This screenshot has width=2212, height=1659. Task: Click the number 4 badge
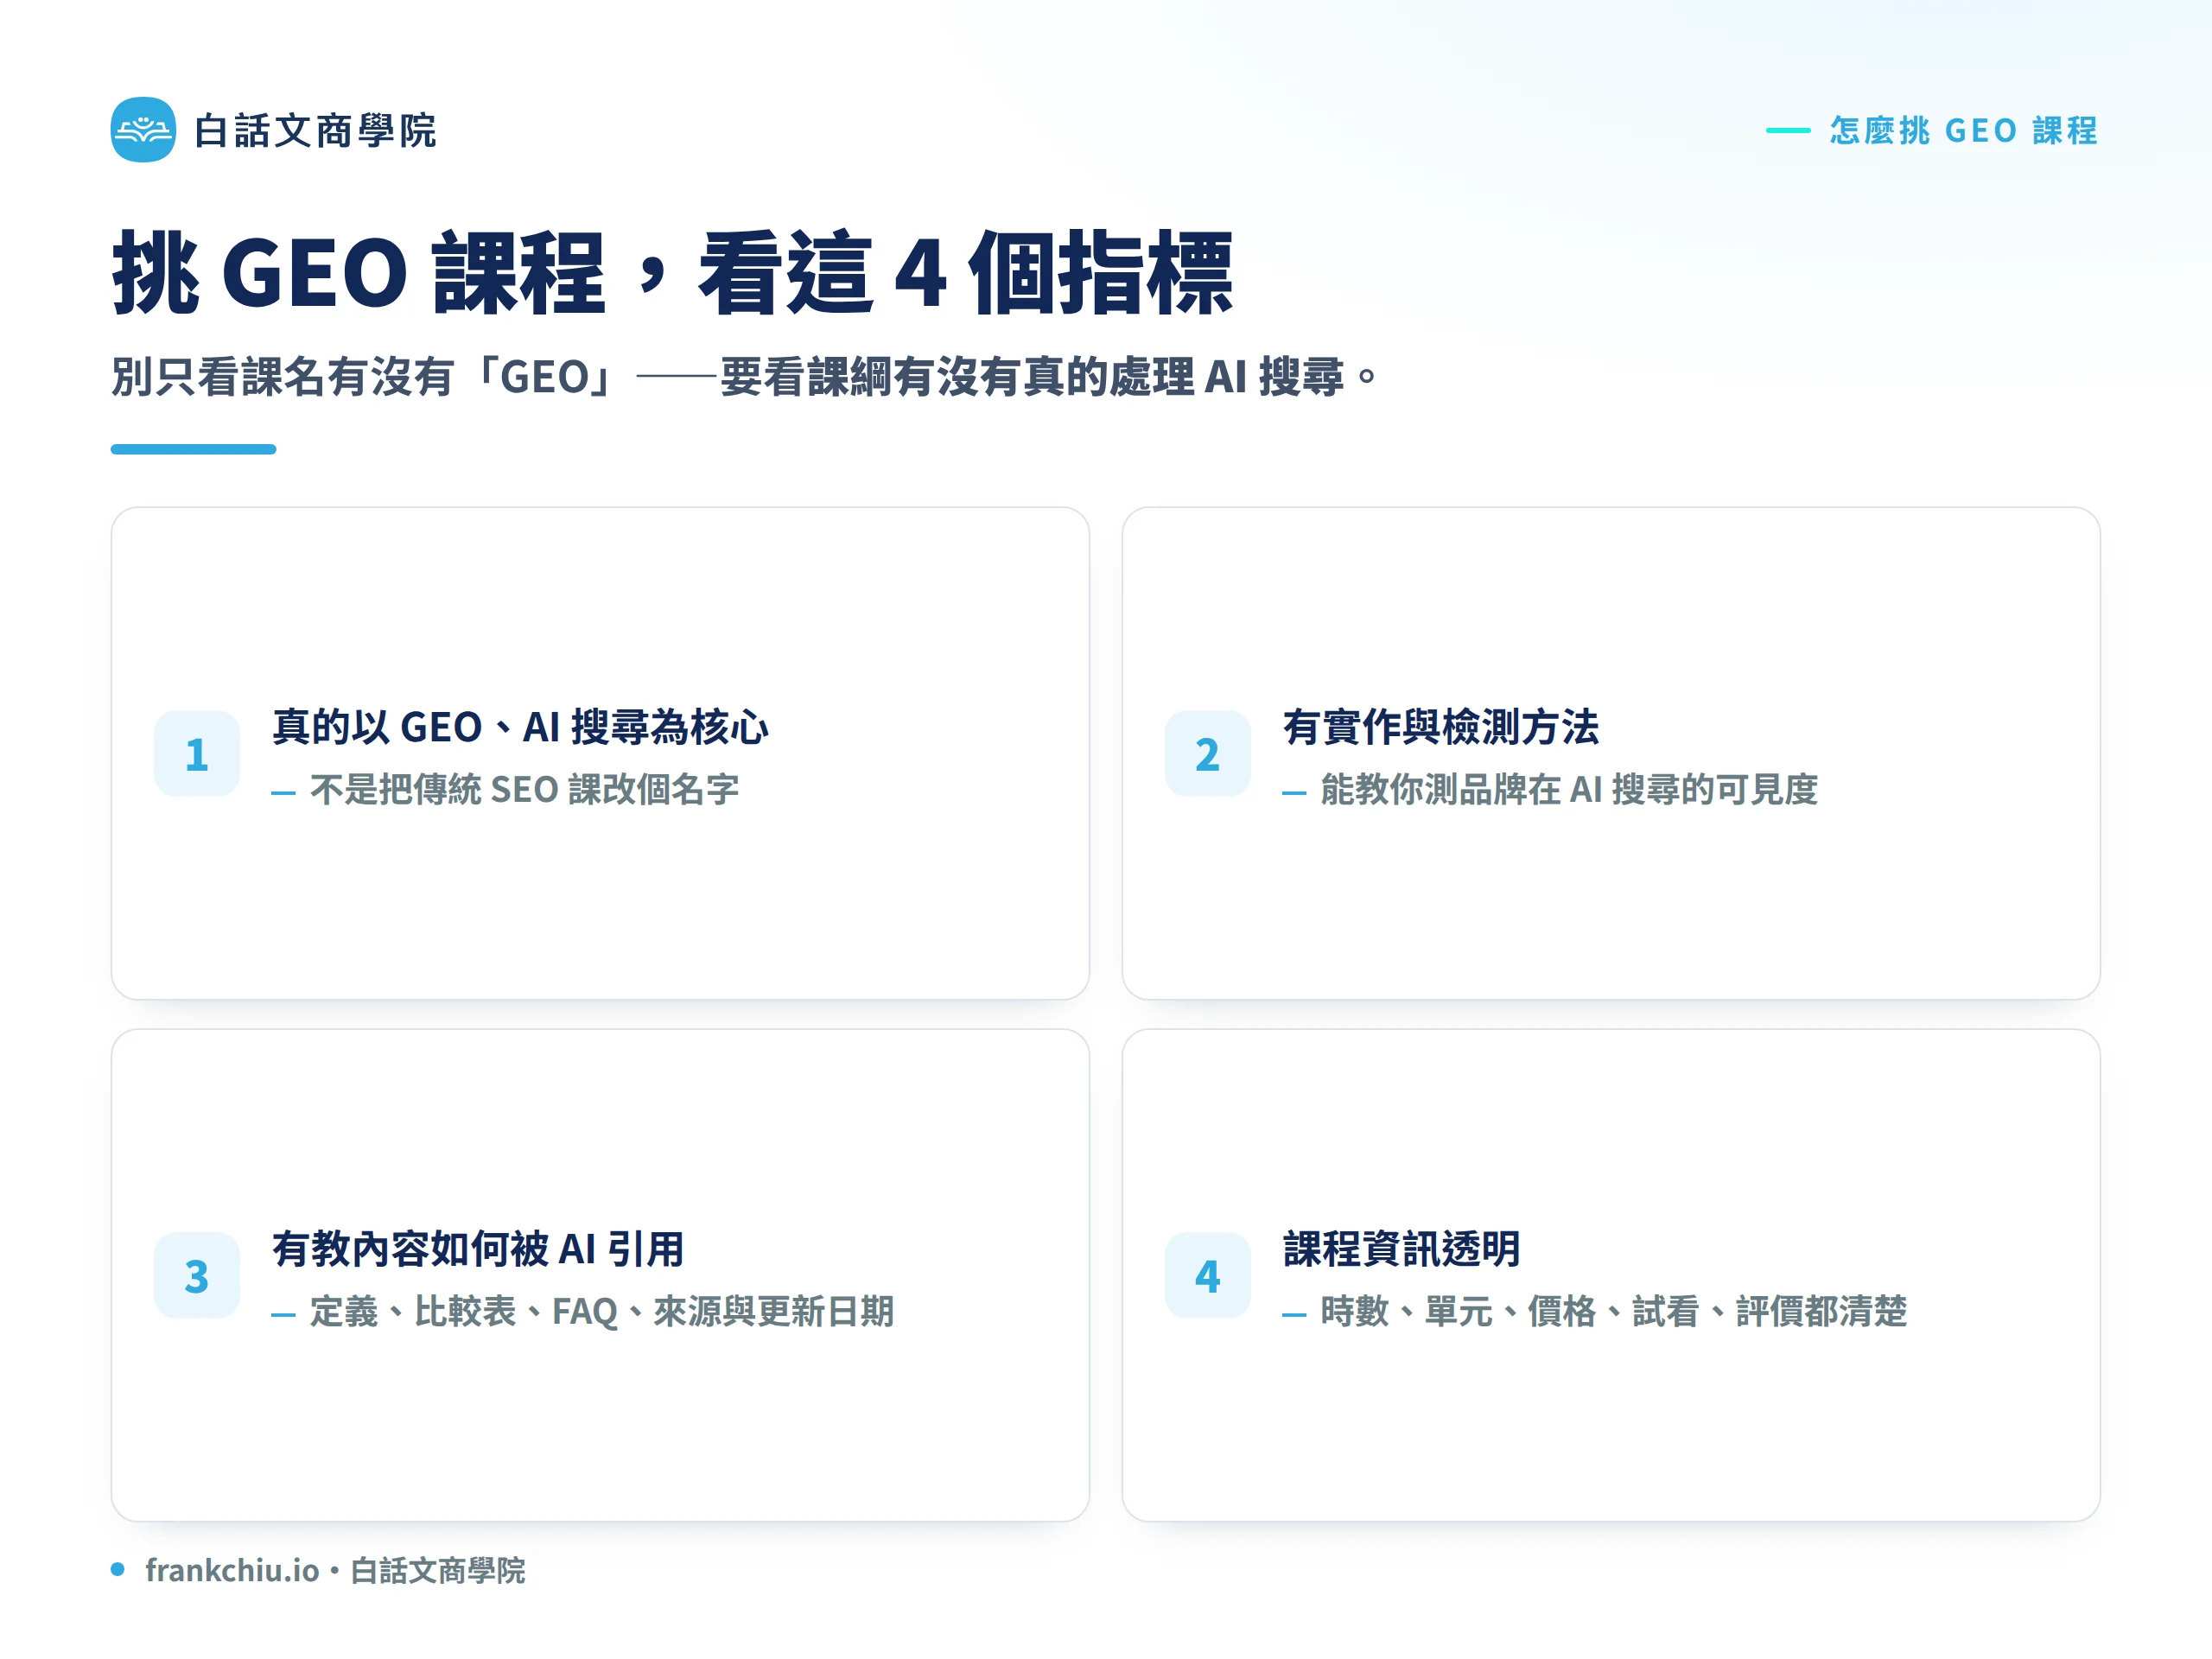pyautogui.click(x=1208, y=1276)
